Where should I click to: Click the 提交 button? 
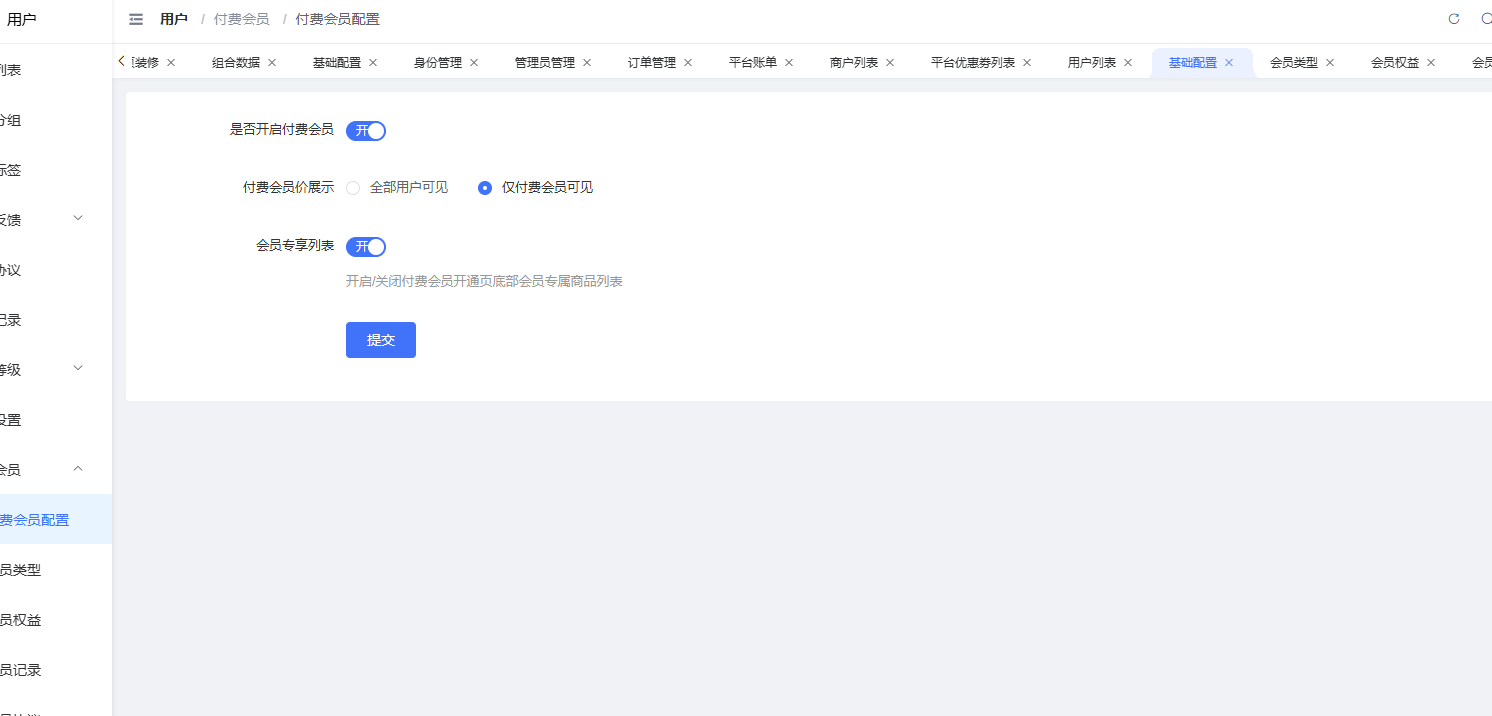click(x=381, y=340)
